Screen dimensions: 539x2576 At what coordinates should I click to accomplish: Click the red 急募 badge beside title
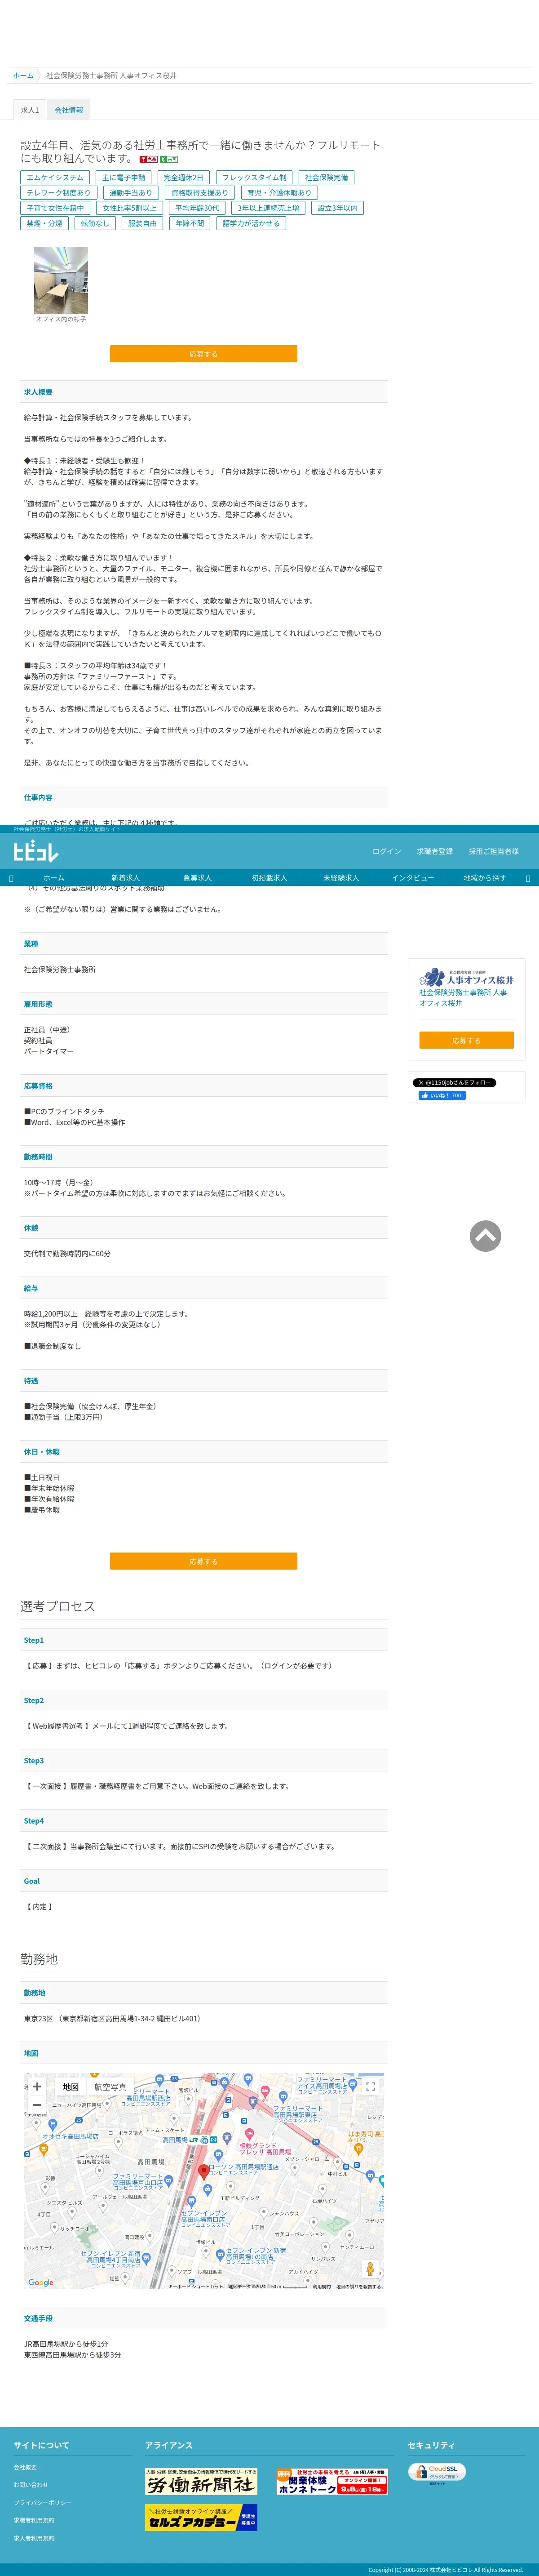tap(148, 159)
